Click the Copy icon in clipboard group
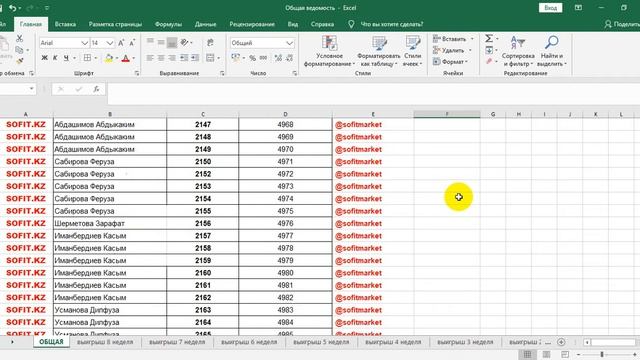This screenshot has width=640, height=360. click(x=19, y=50)
